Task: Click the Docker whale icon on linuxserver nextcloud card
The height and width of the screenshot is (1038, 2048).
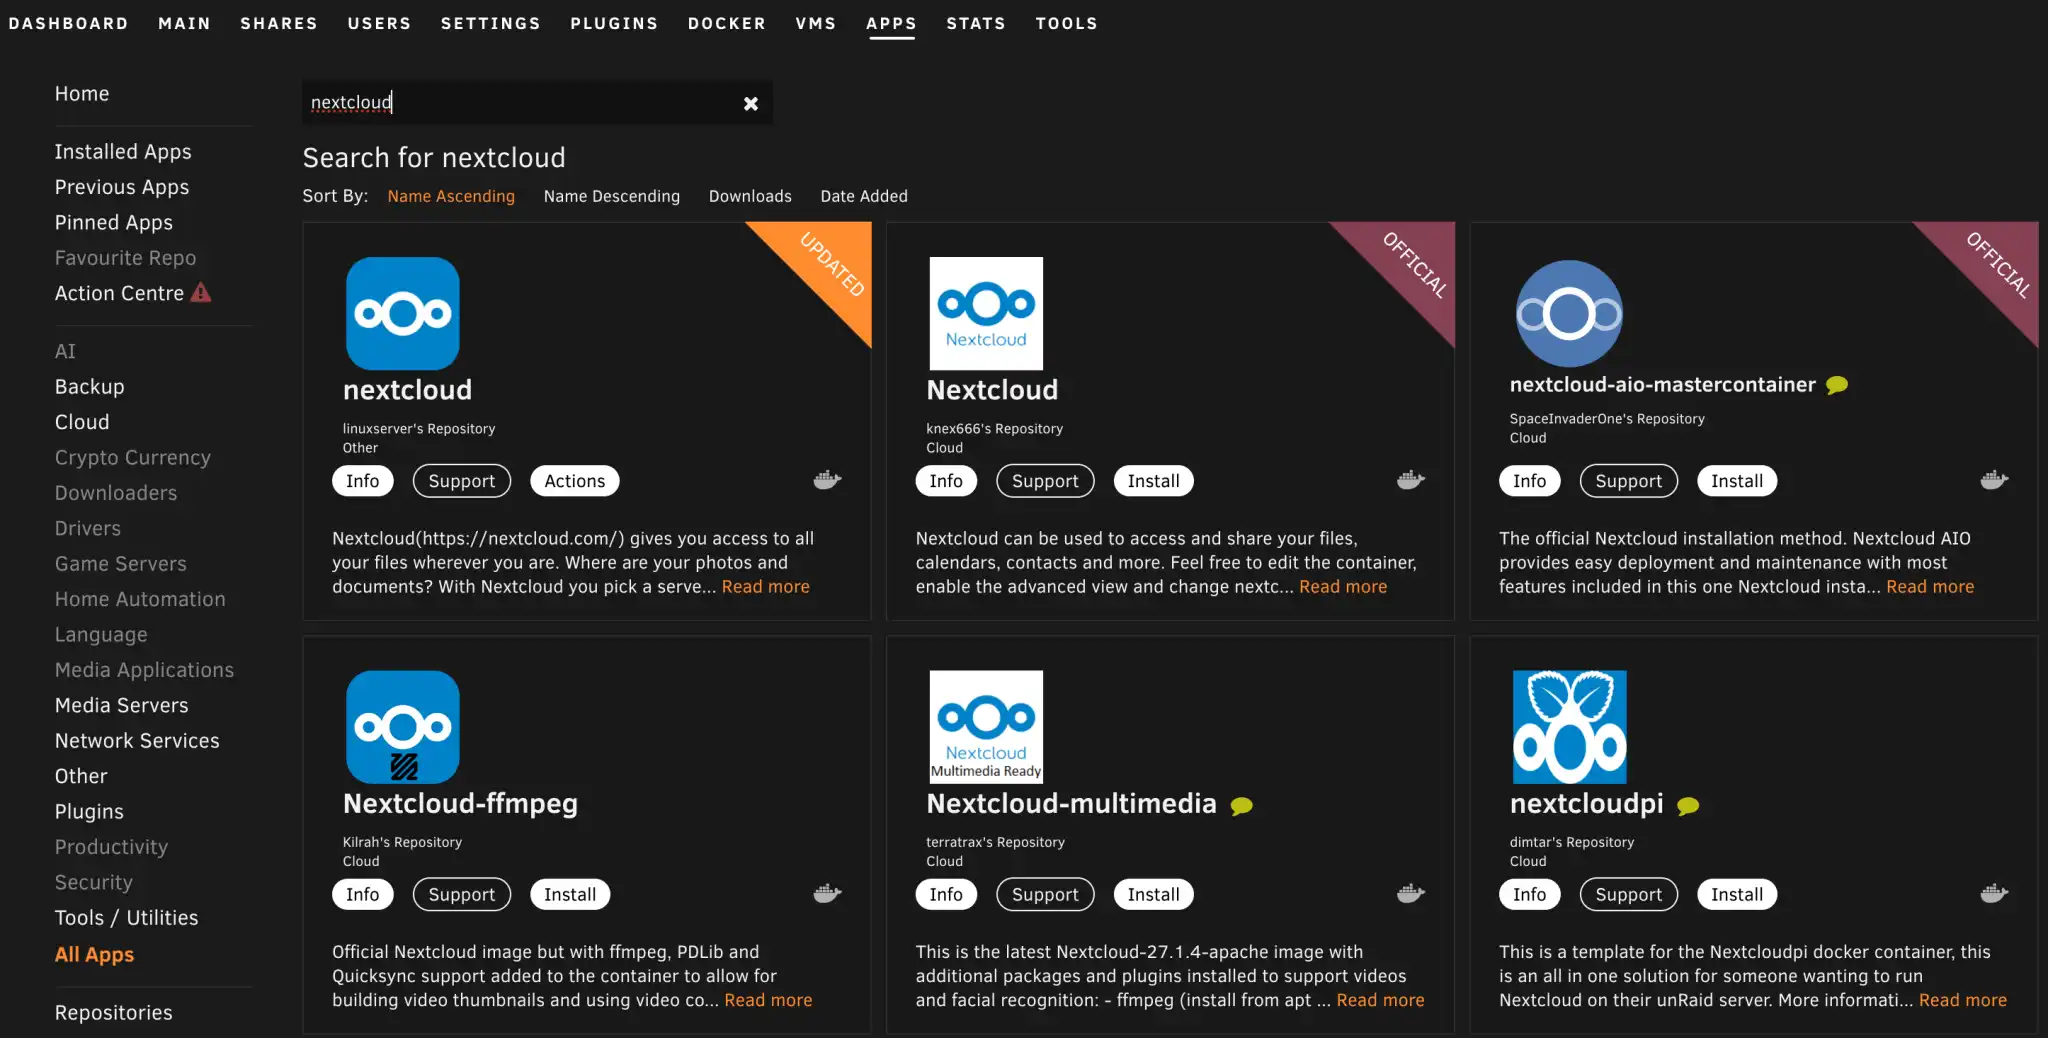Action: point(827,480)
